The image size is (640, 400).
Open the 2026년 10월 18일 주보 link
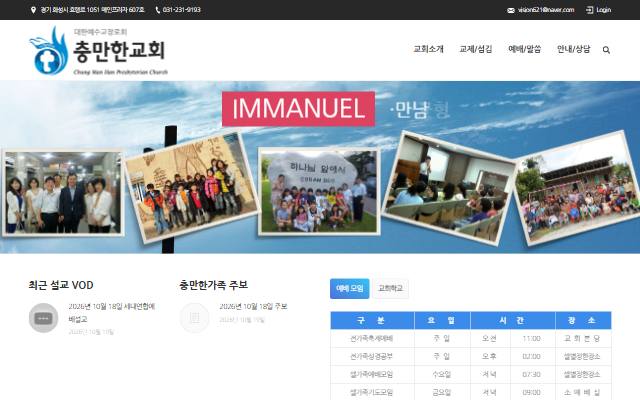[253, 307]
